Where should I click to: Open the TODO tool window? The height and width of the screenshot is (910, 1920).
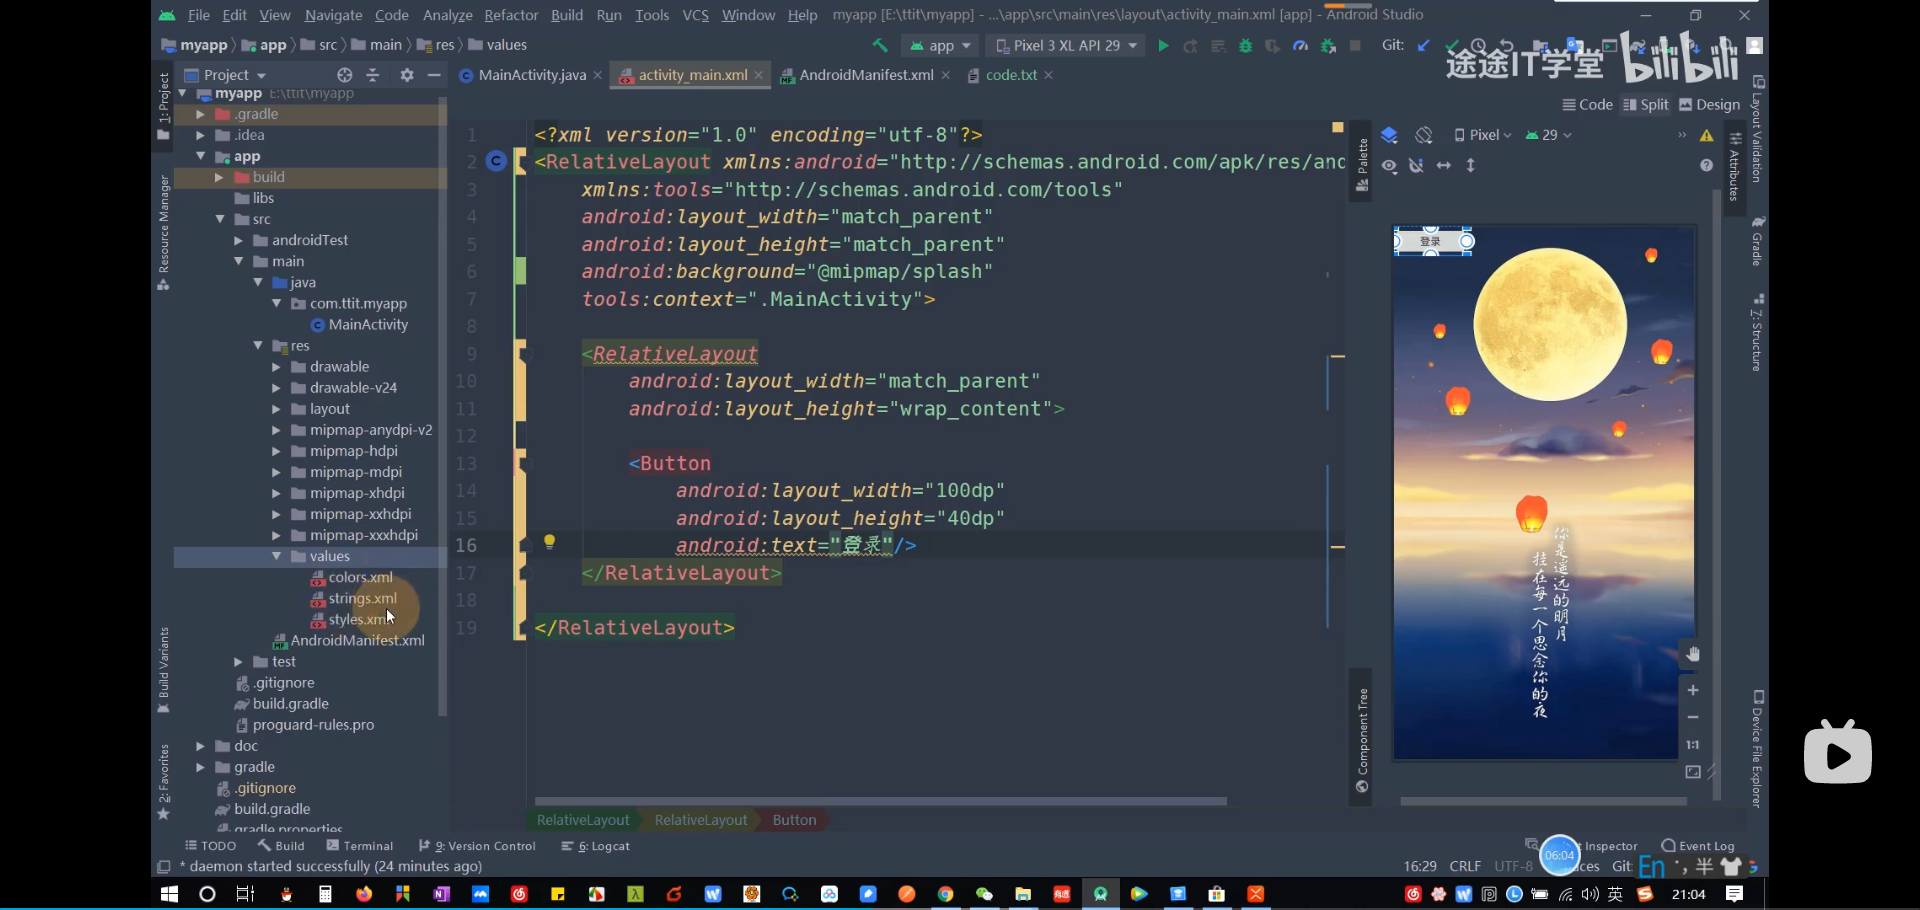[210, 846]
